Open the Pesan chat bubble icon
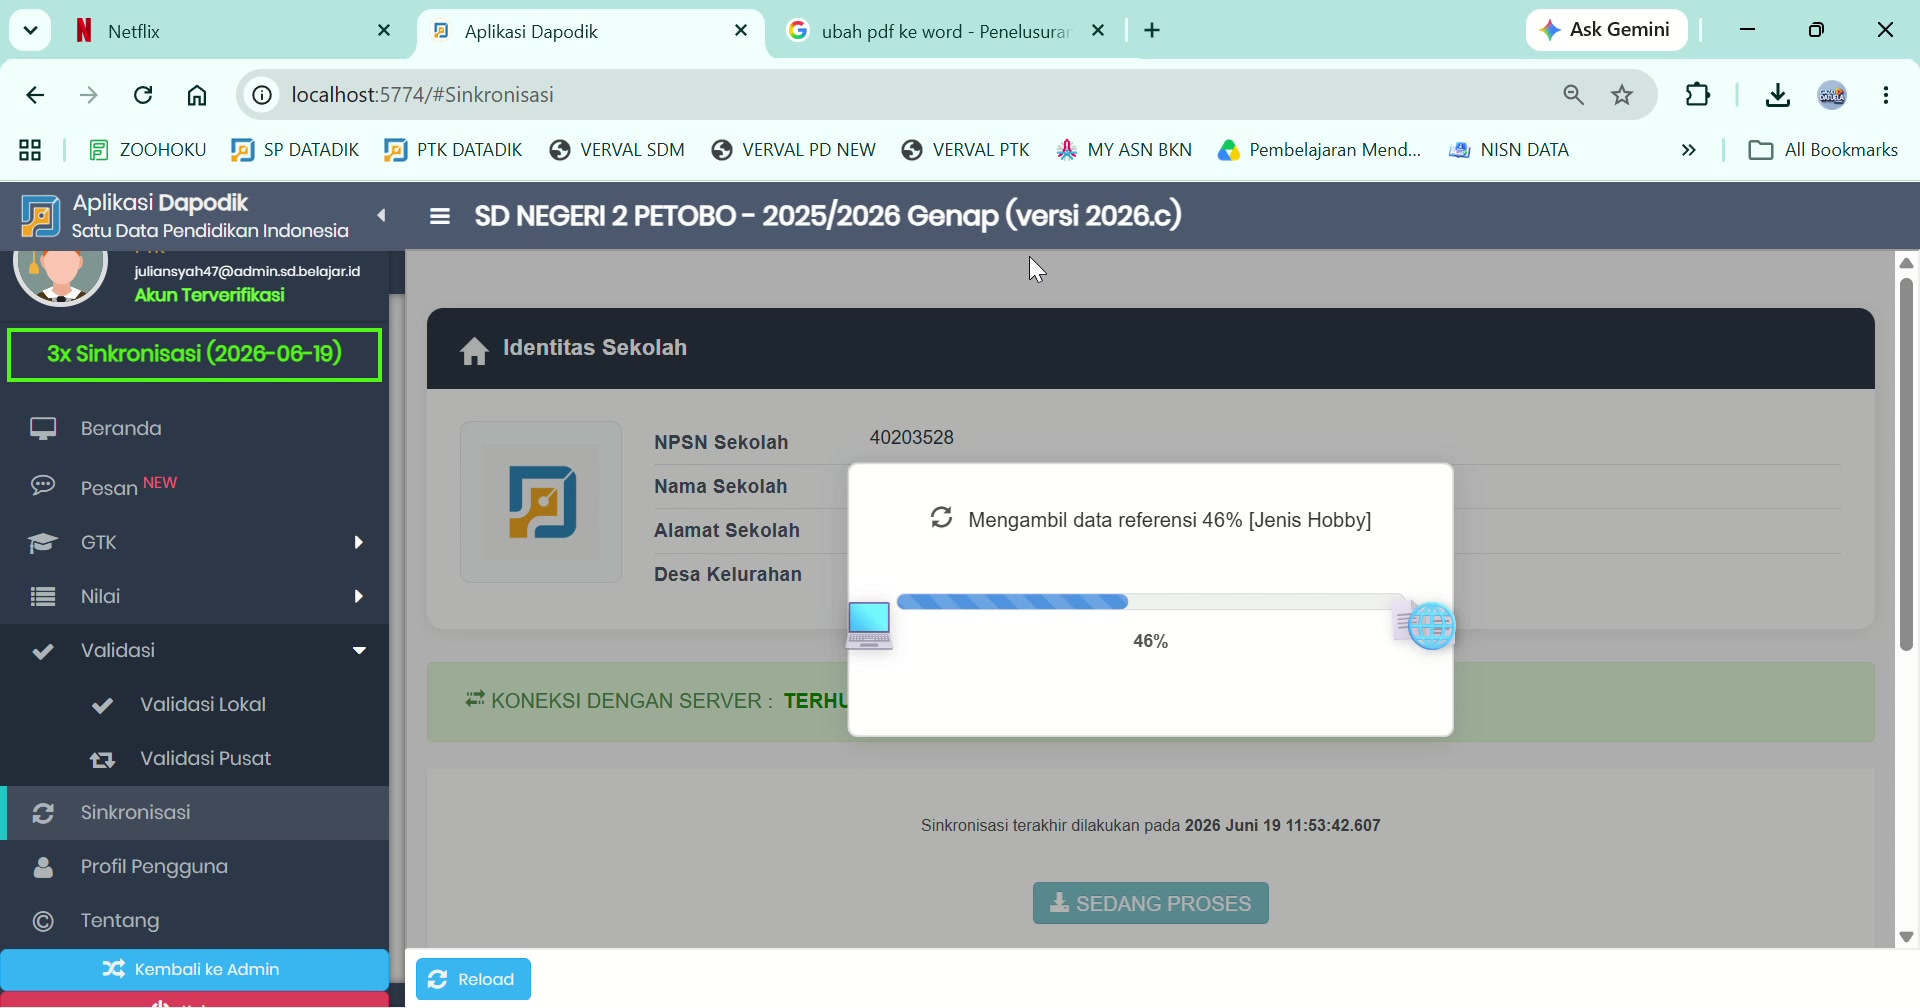Viewport: 1920px width, 1008px height. pos(43,486)
